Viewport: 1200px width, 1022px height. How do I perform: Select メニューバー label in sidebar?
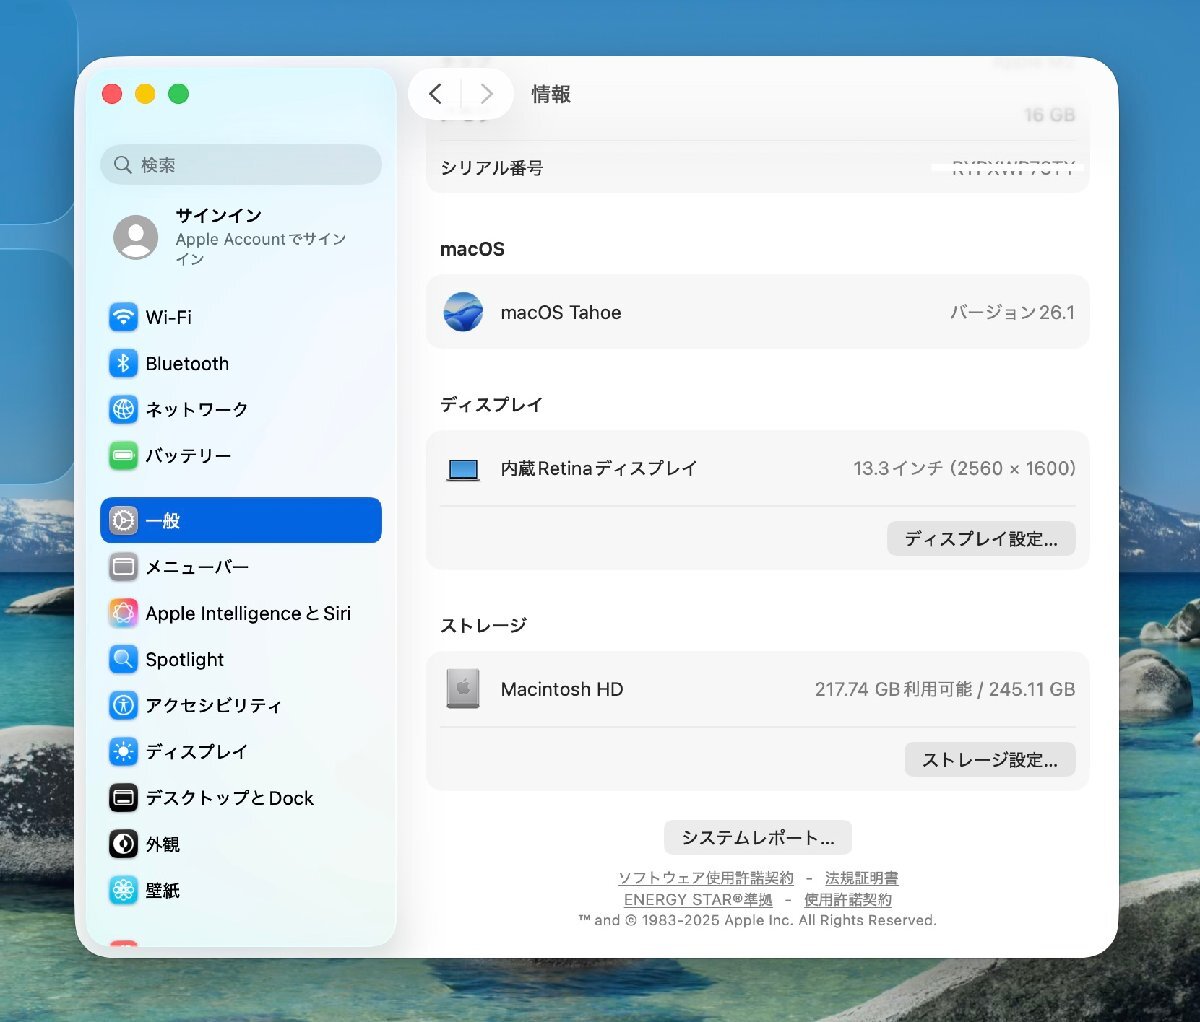point(197,567)
